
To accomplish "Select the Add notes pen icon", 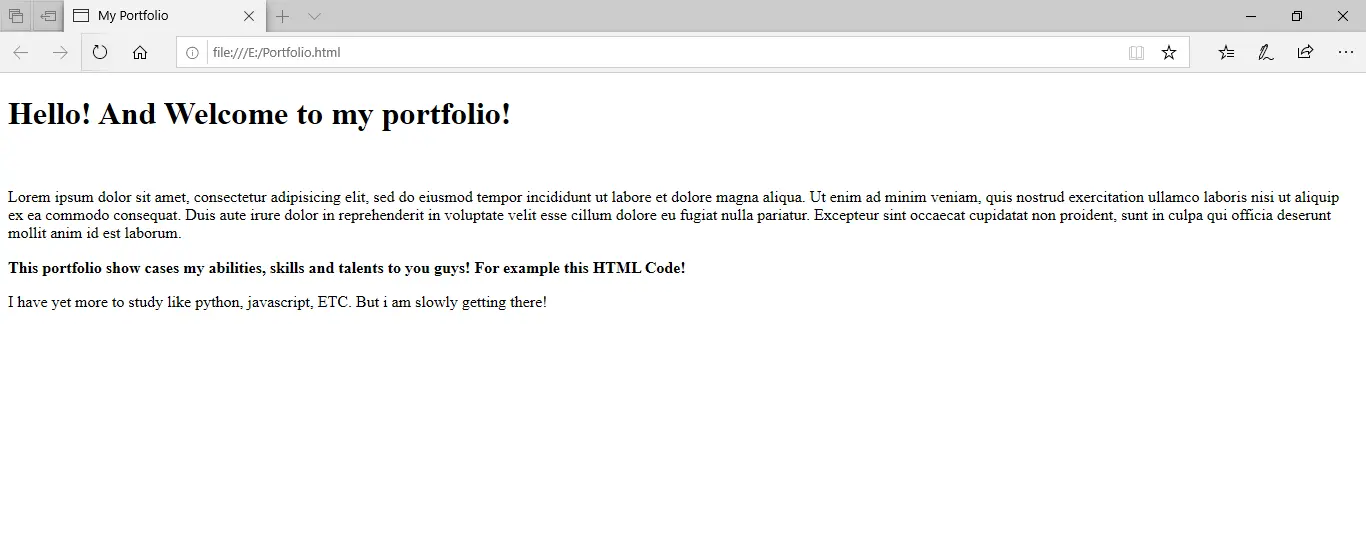I will tap(1265, 53).
